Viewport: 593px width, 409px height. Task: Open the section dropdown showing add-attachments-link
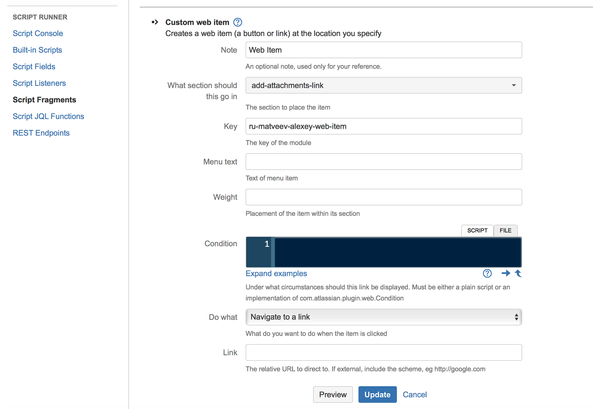(383, 86)
